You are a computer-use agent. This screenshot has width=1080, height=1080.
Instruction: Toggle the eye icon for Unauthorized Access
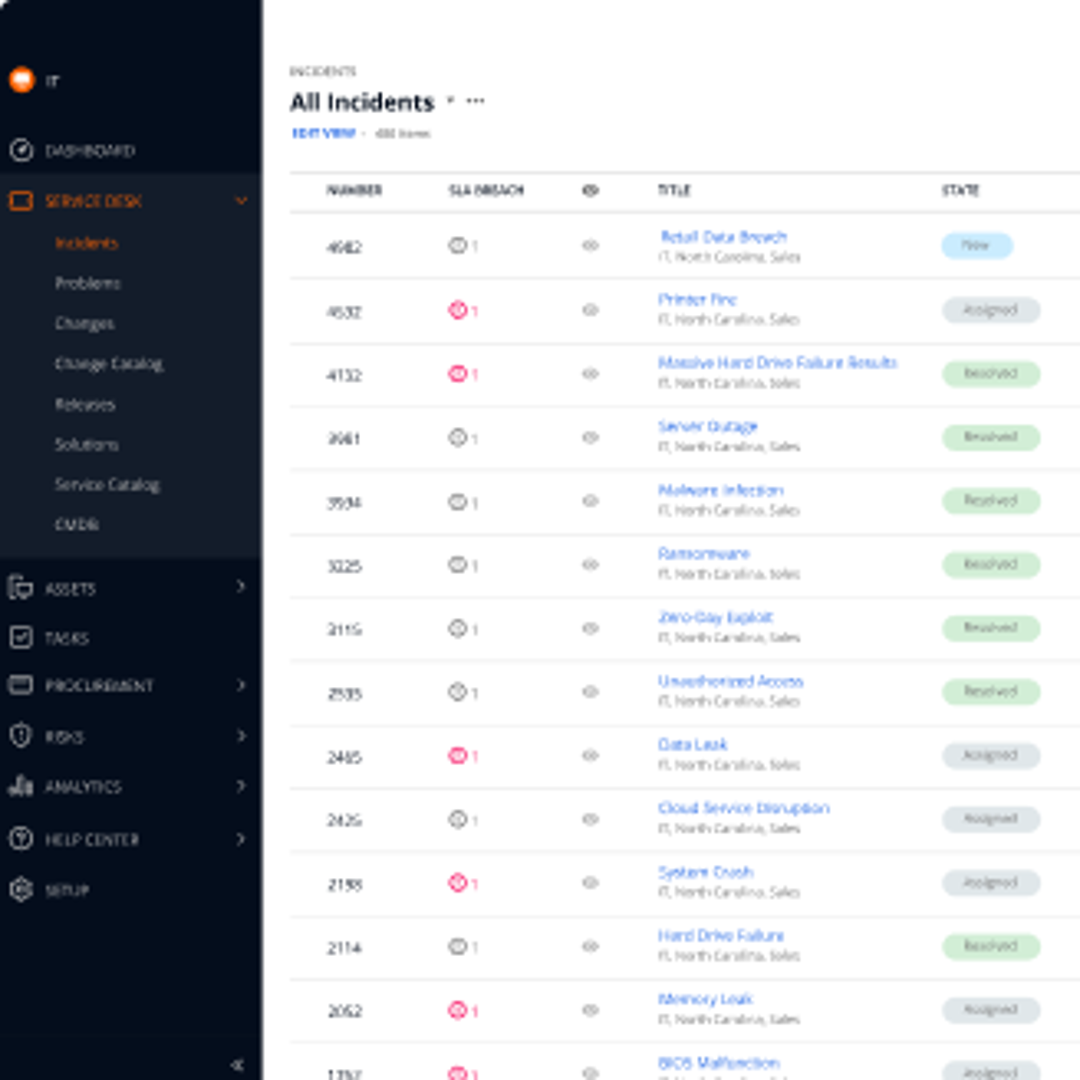590,692
